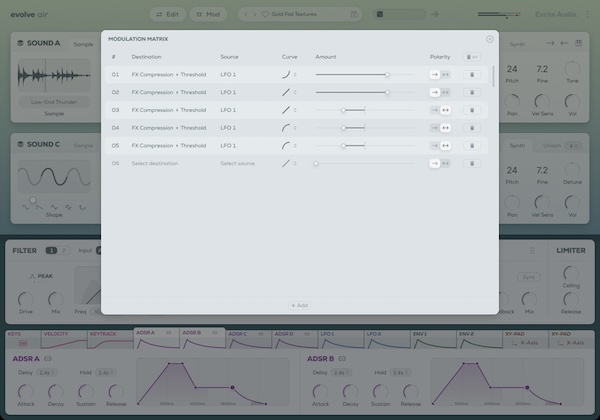Click curve shape icon for row 04
The width and height of the screenshot is (600, 420).
pos(287,128)
